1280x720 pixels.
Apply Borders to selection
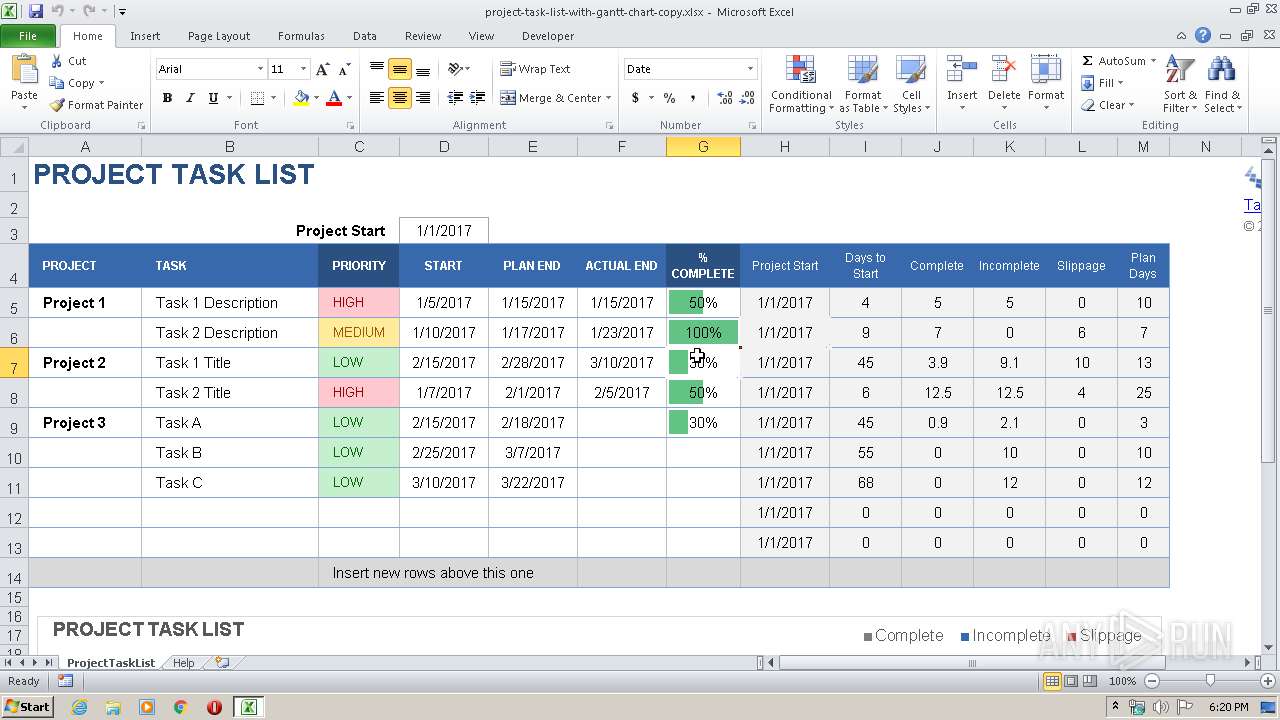257,98
